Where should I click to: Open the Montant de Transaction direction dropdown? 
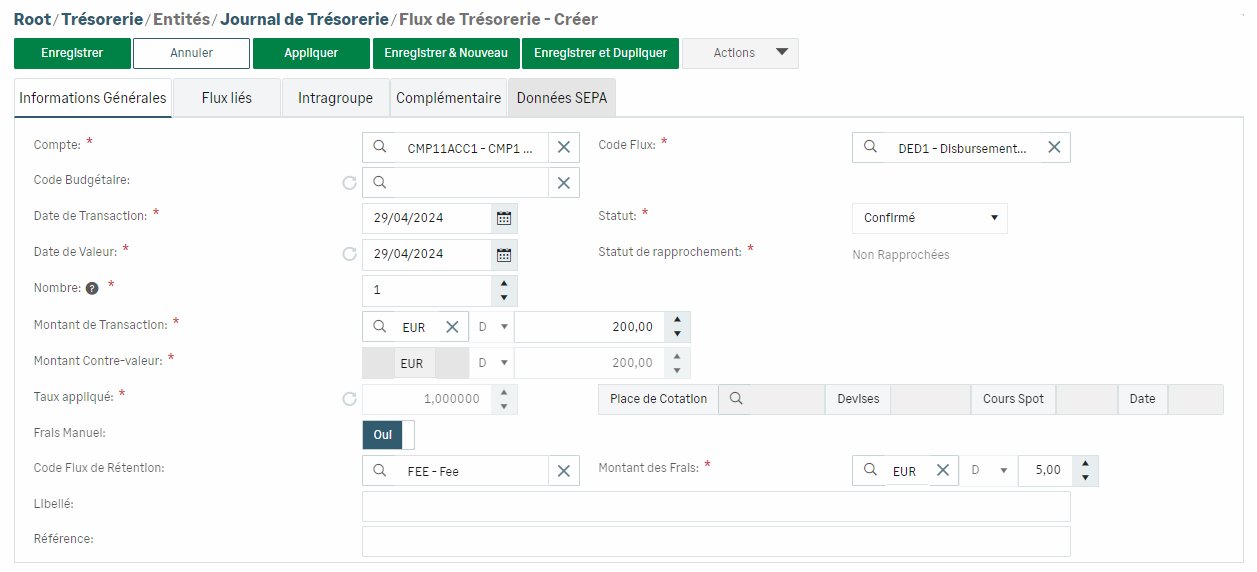pos(494,327)
